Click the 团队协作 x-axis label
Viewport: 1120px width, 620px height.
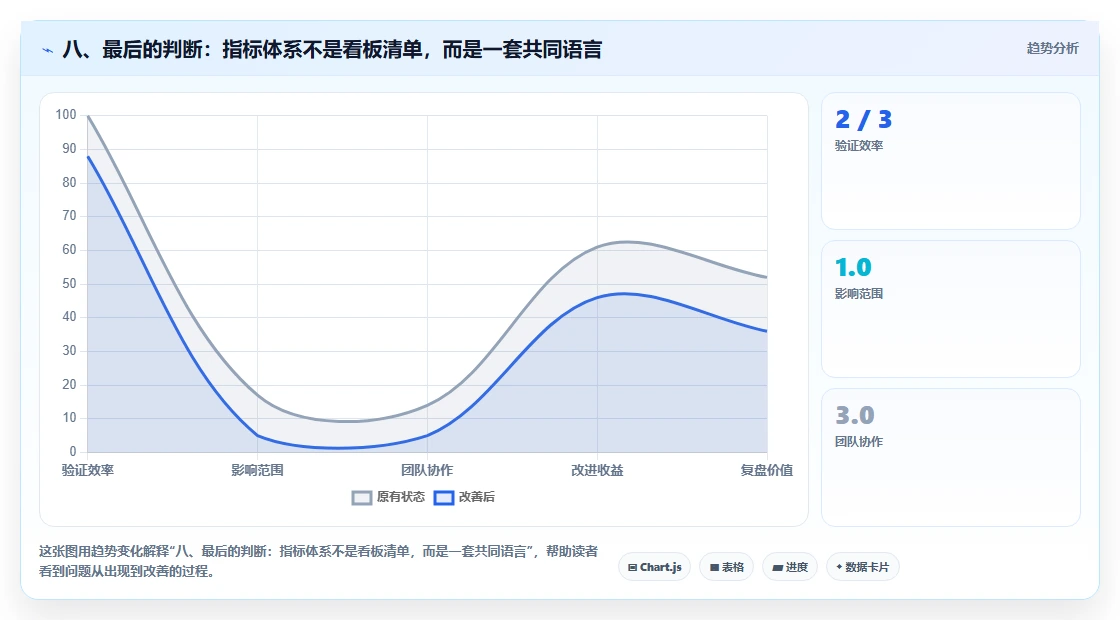tap(427, 470)
